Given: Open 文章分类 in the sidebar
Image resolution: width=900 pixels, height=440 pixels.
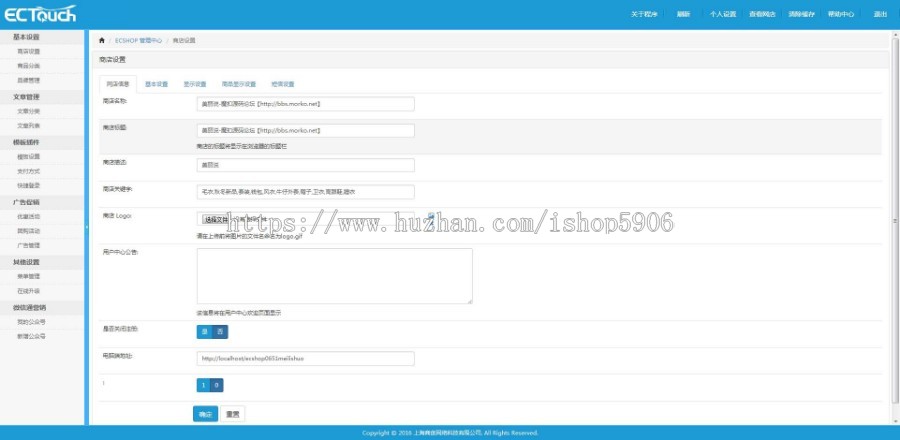Looking at the screenshot, I should click(29, 111).
